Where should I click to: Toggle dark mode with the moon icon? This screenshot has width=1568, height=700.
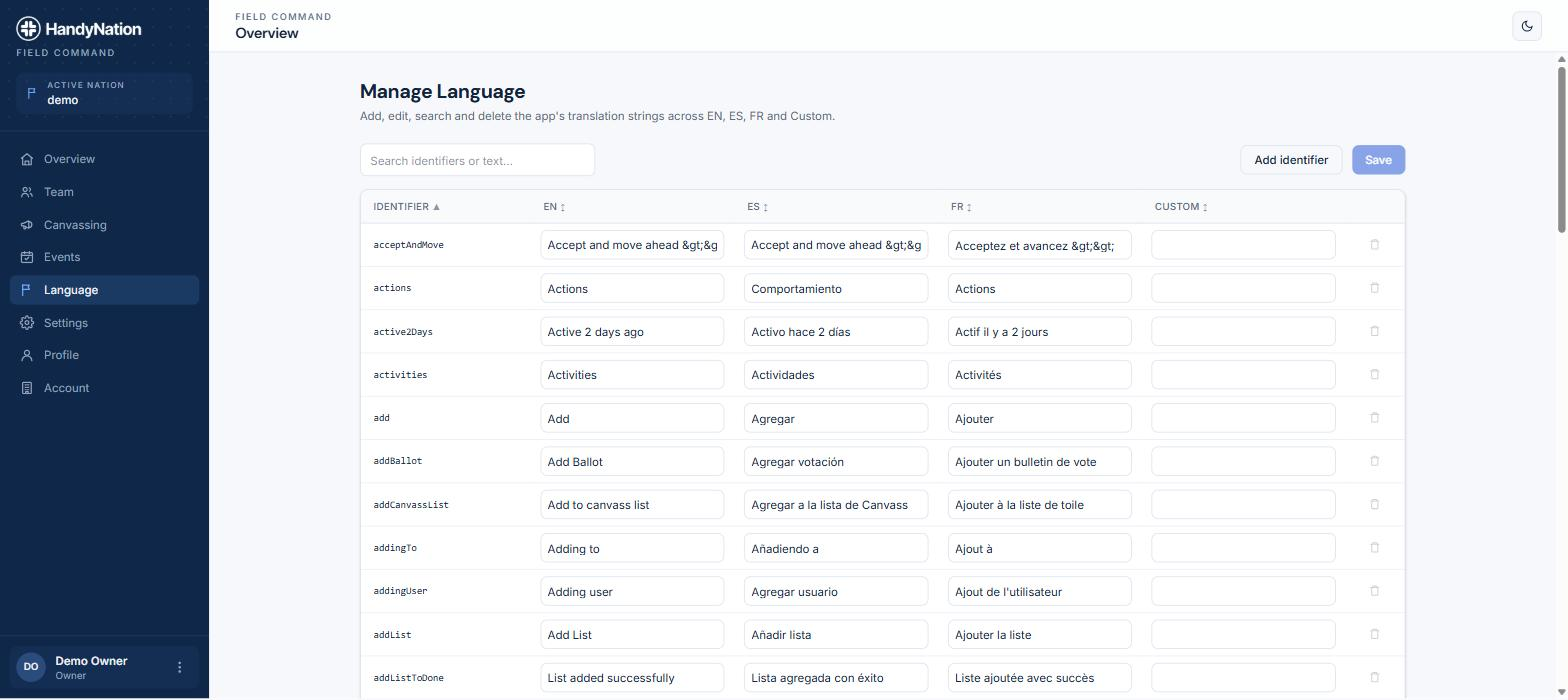pos(1527,26)
